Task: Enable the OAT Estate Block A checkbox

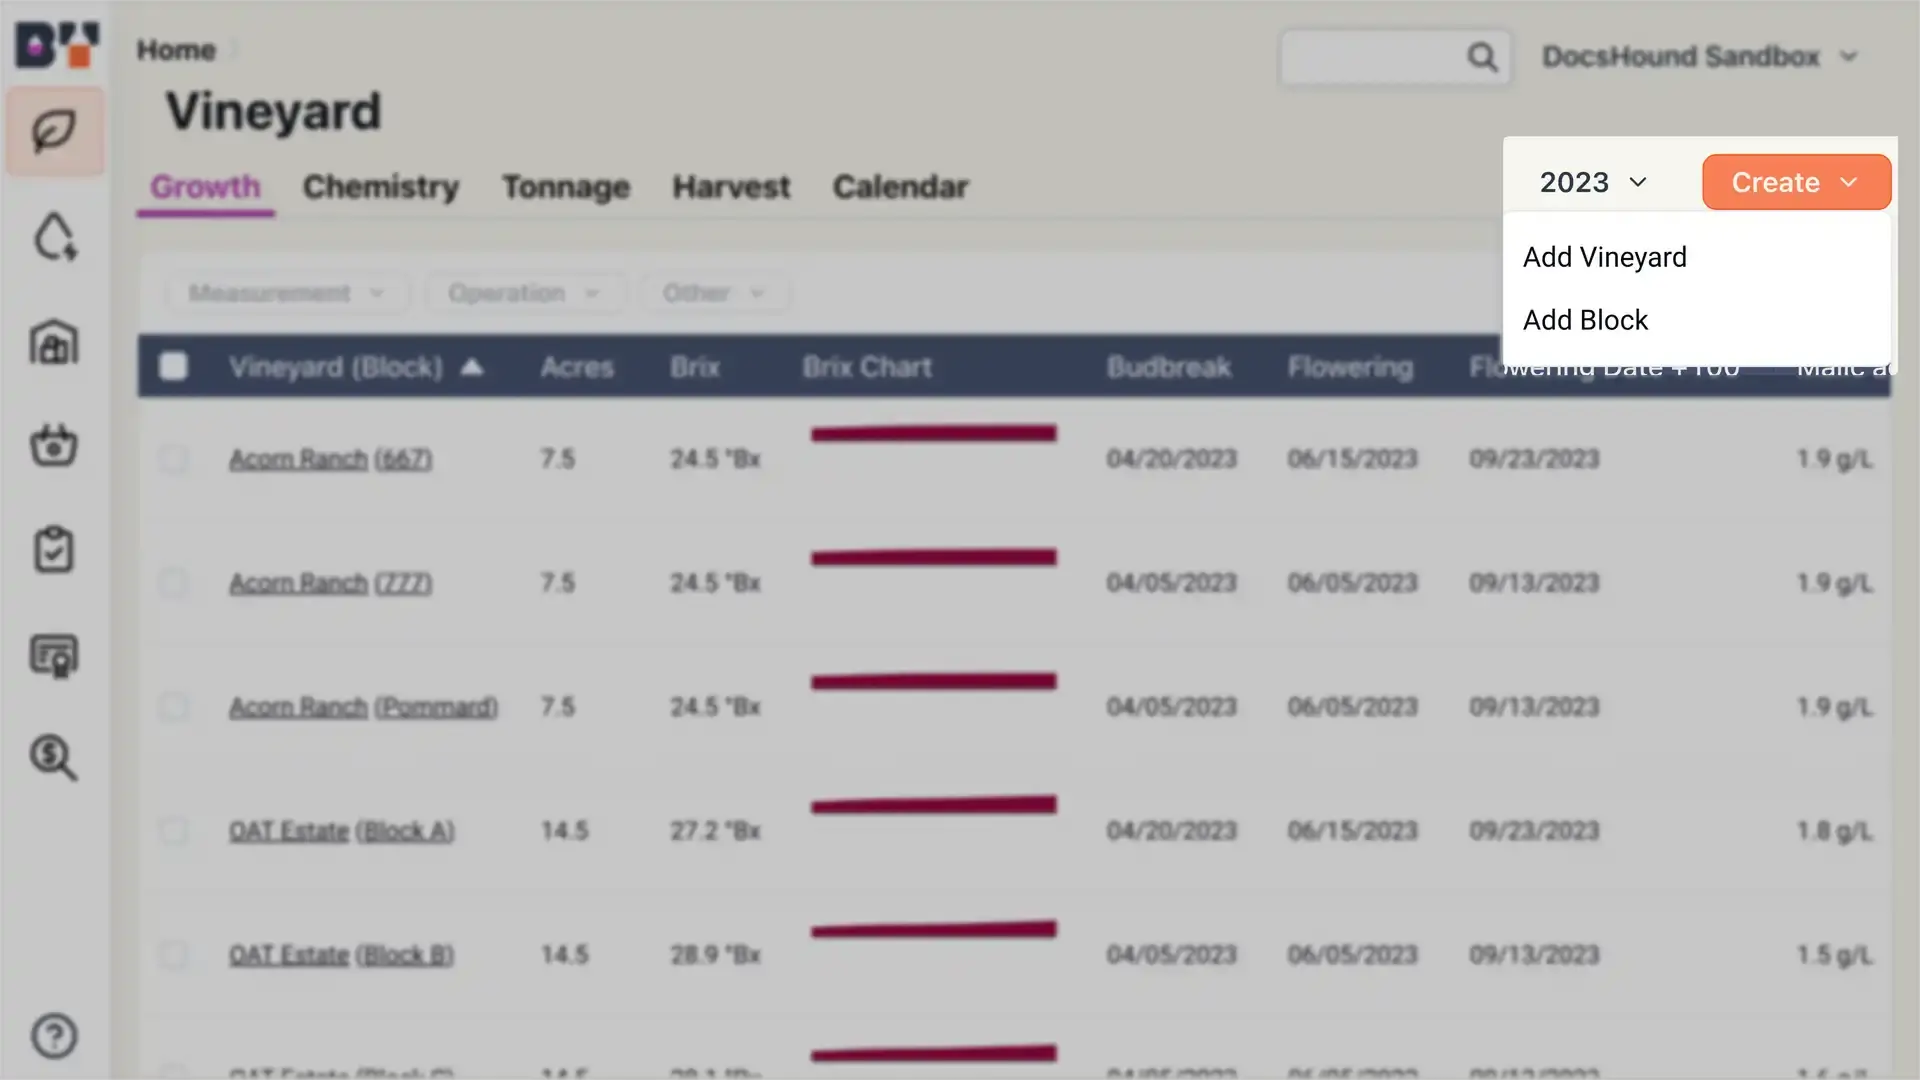Action: tap(173, 831)
